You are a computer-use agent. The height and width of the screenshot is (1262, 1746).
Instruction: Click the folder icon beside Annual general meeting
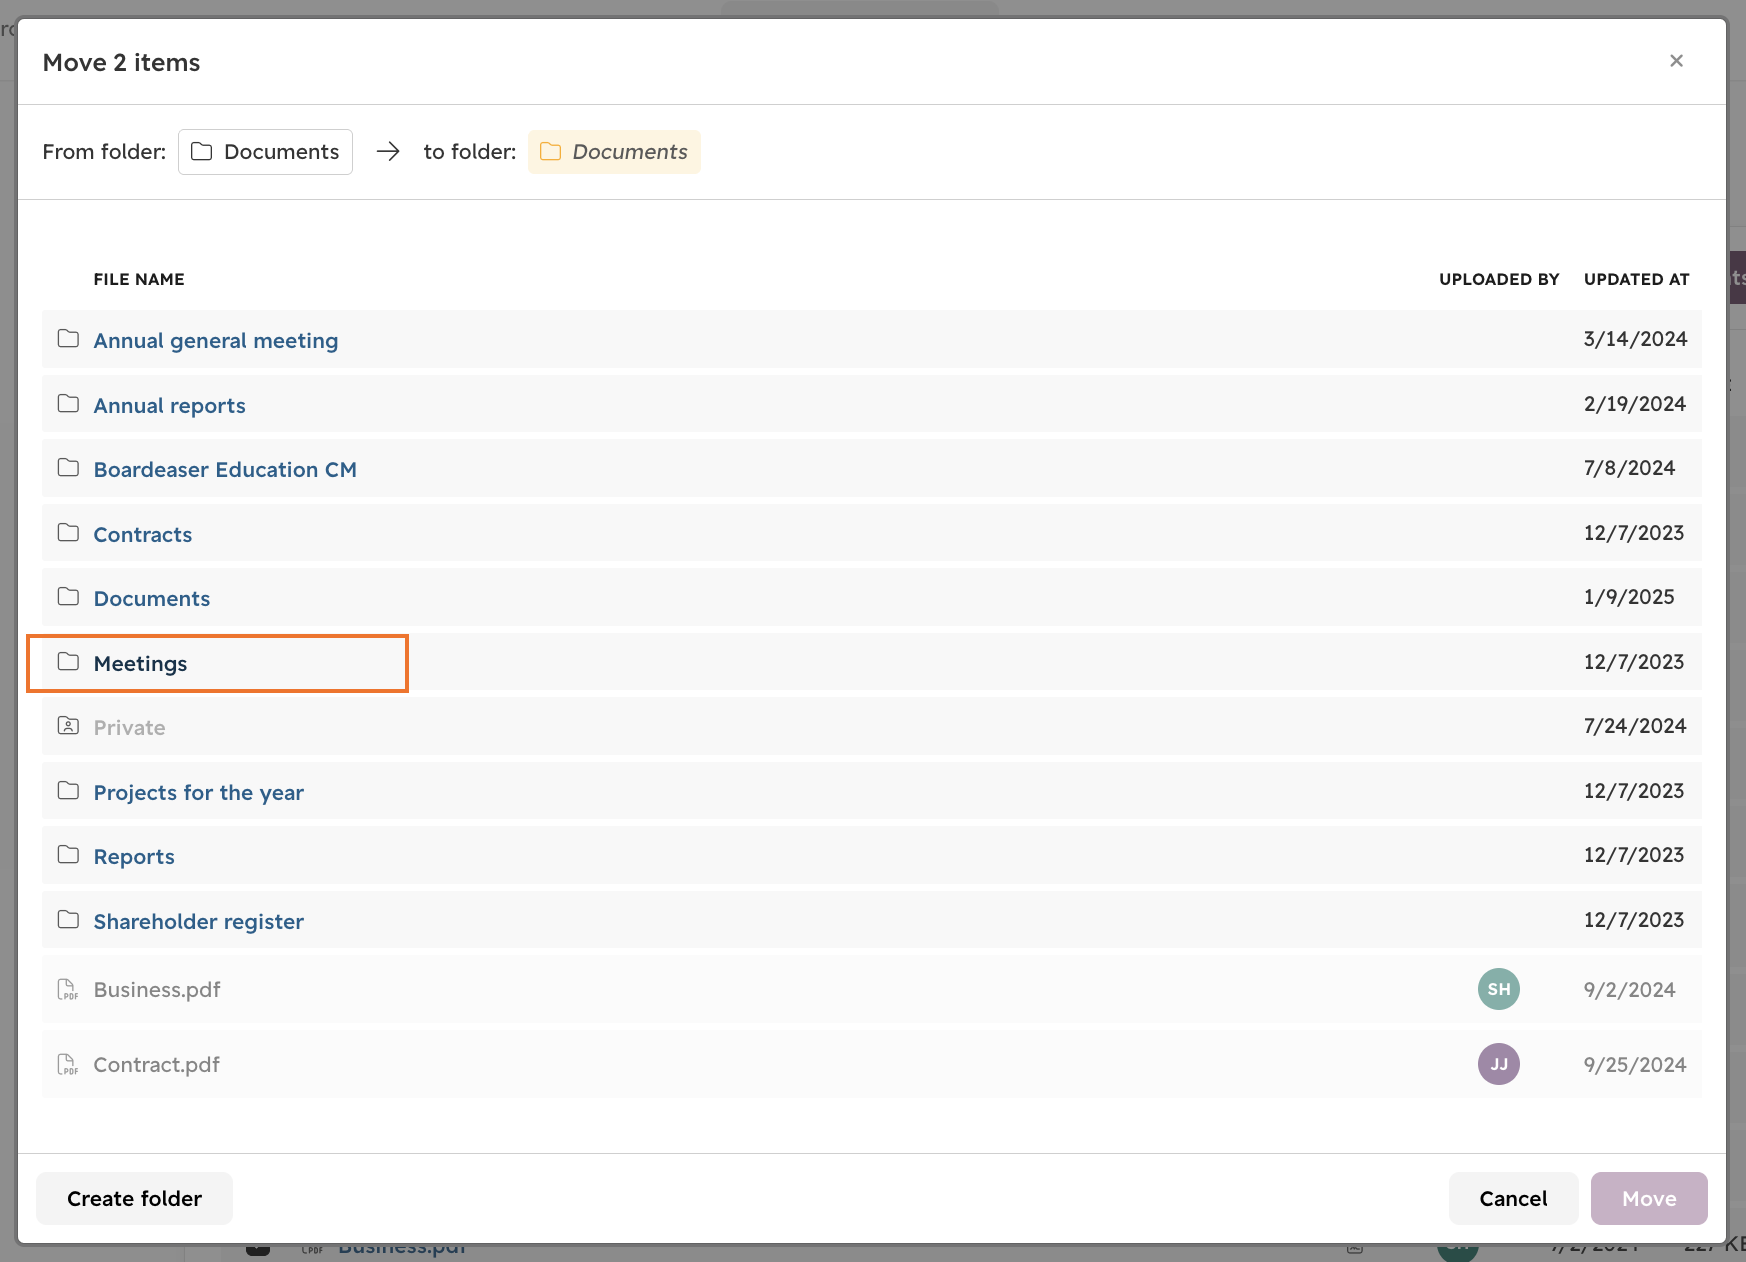[x=68, y=339]
